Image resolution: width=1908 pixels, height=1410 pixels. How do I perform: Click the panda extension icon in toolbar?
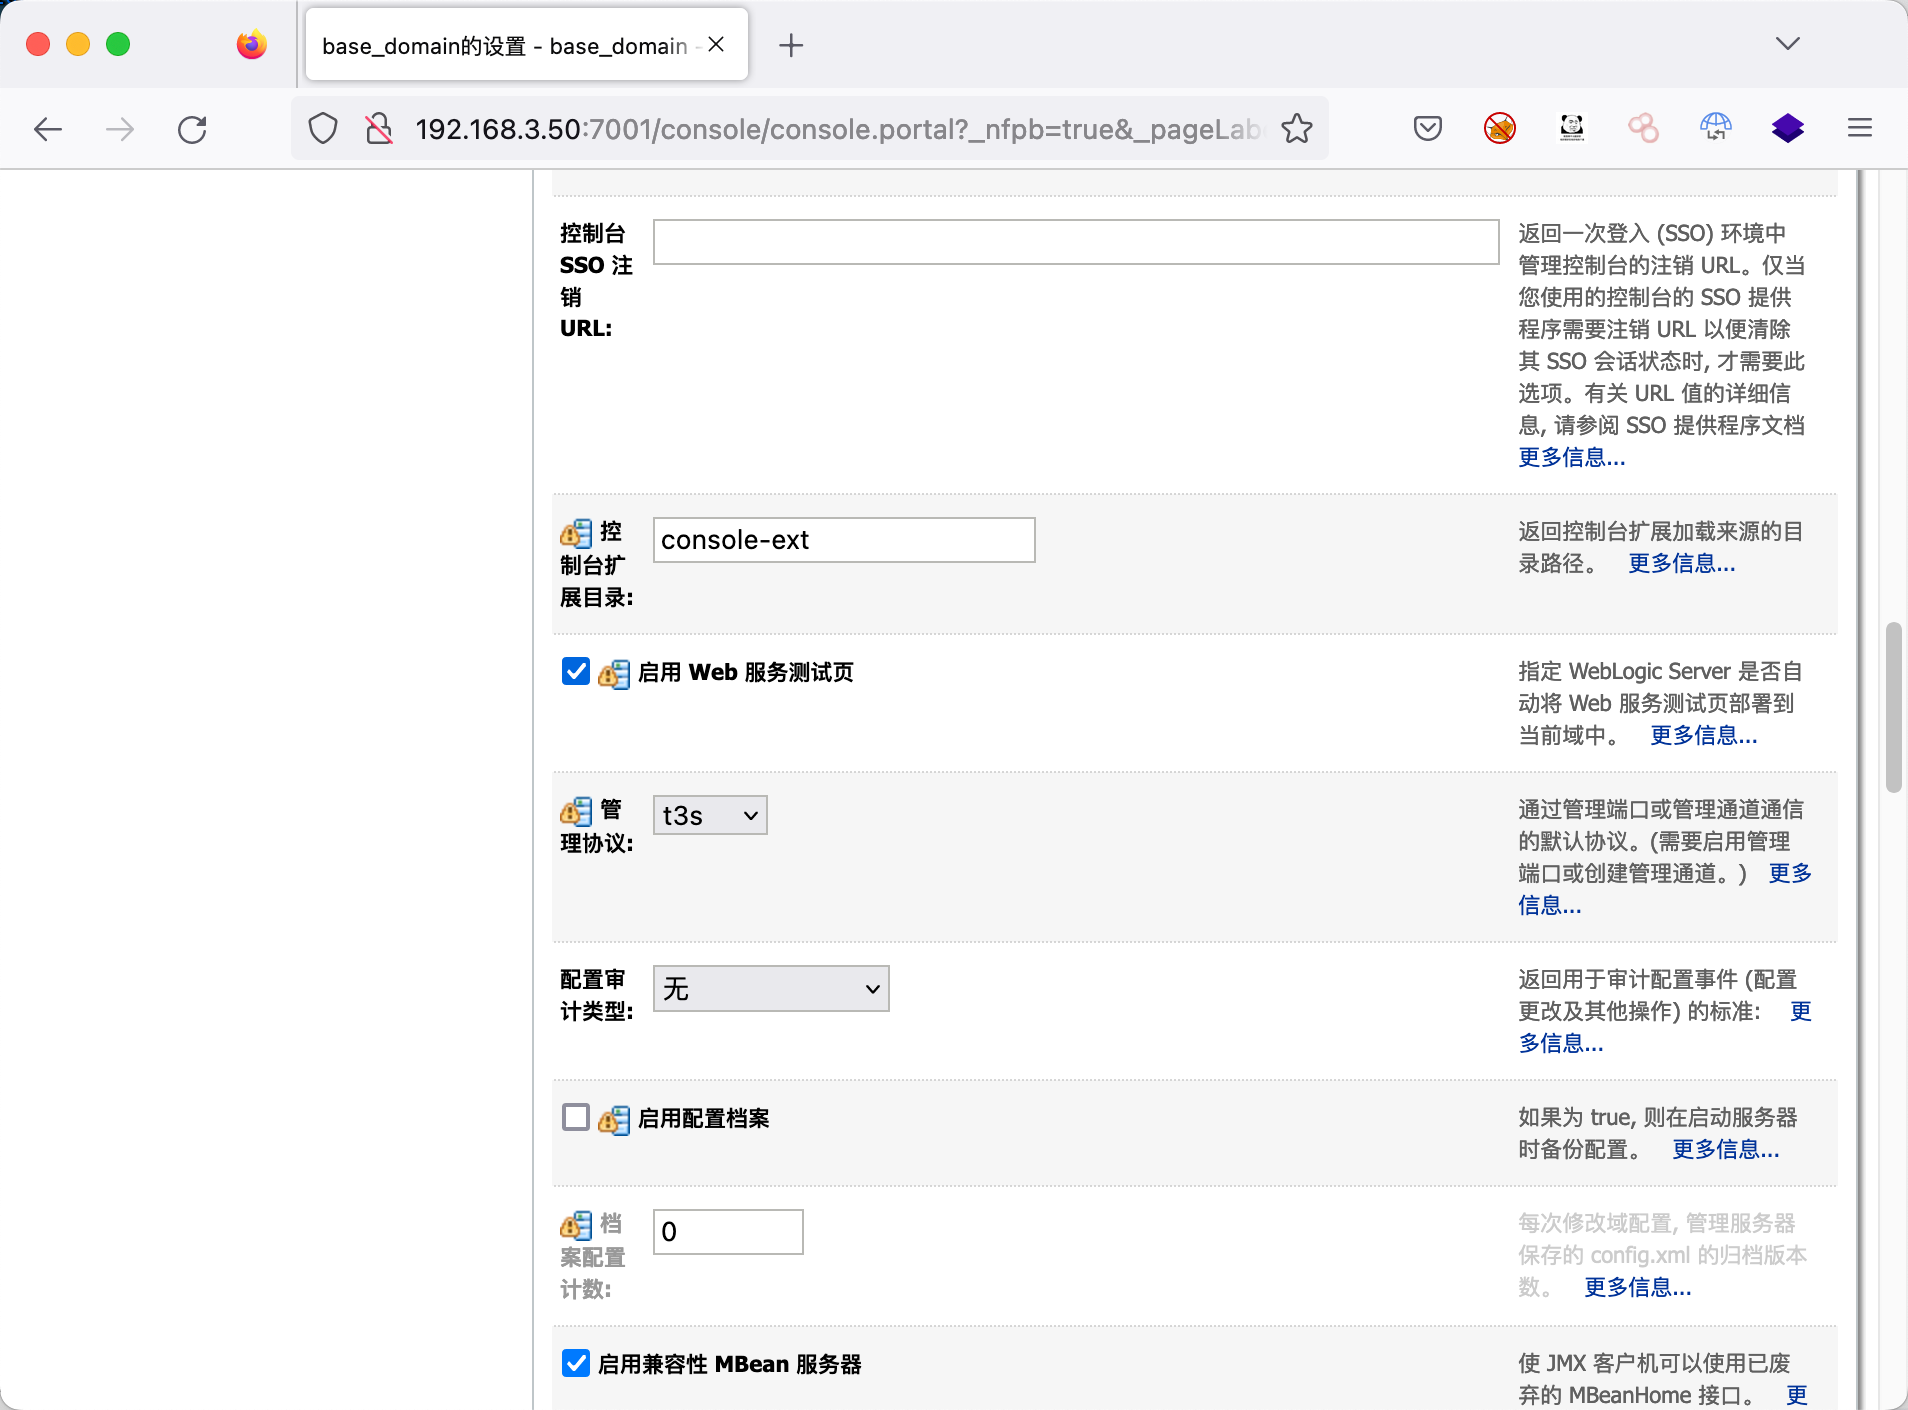pos(1571,128)
